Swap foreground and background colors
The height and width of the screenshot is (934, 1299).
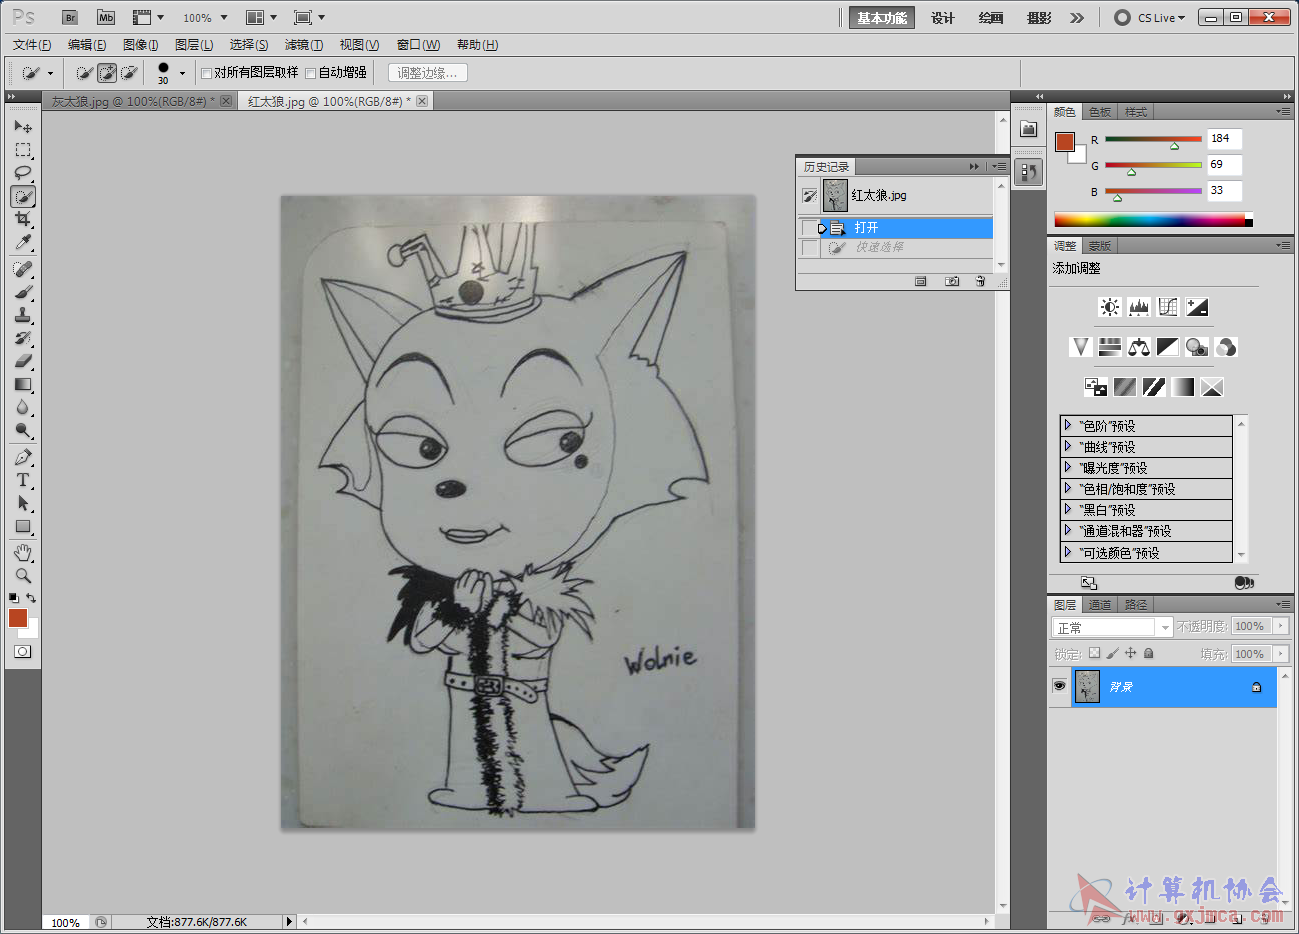coord(31,598)
